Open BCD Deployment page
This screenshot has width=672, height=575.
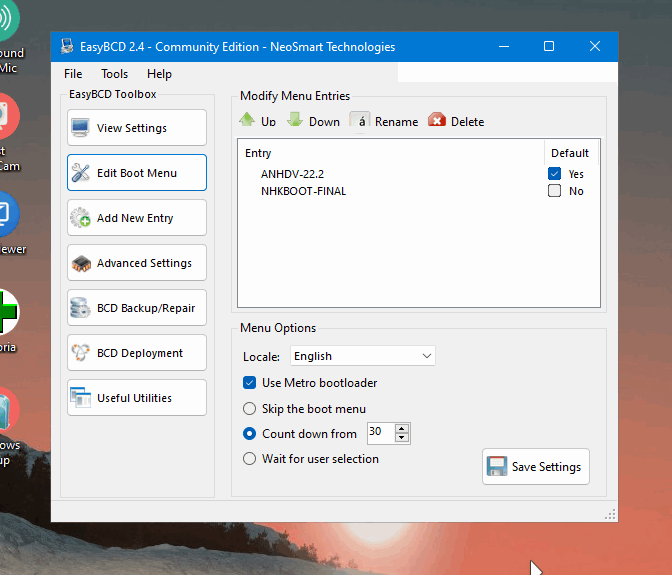tap(137, 353)
